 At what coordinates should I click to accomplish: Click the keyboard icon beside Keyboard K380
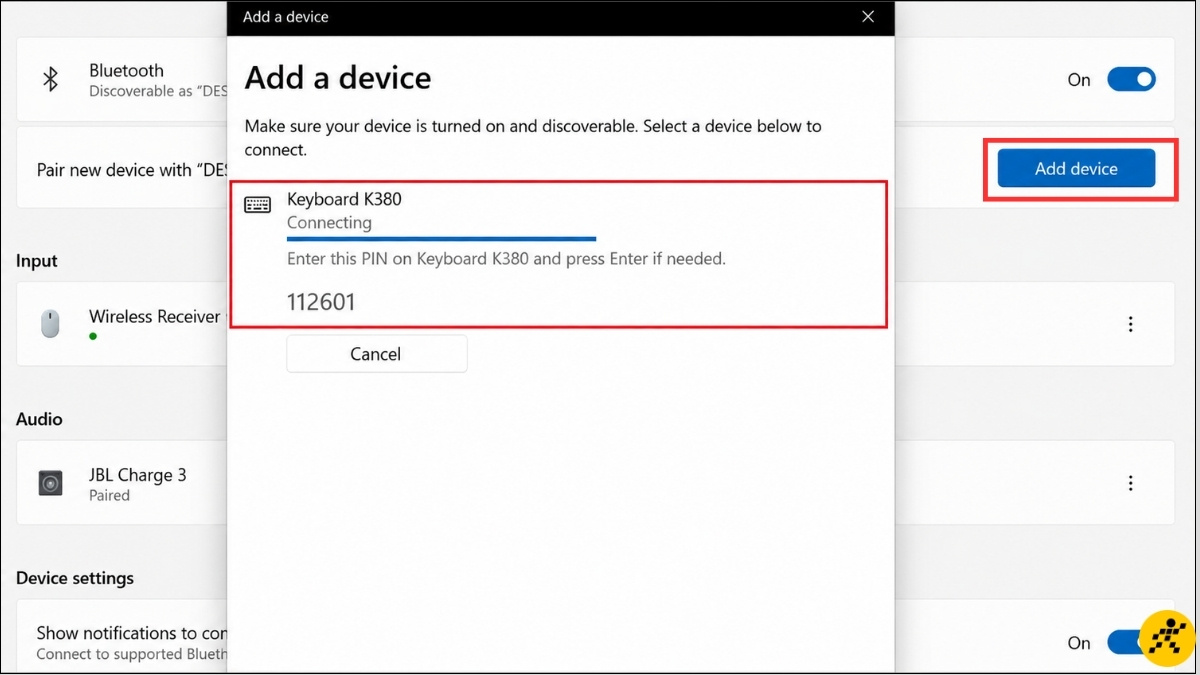[x=258, y=205]
